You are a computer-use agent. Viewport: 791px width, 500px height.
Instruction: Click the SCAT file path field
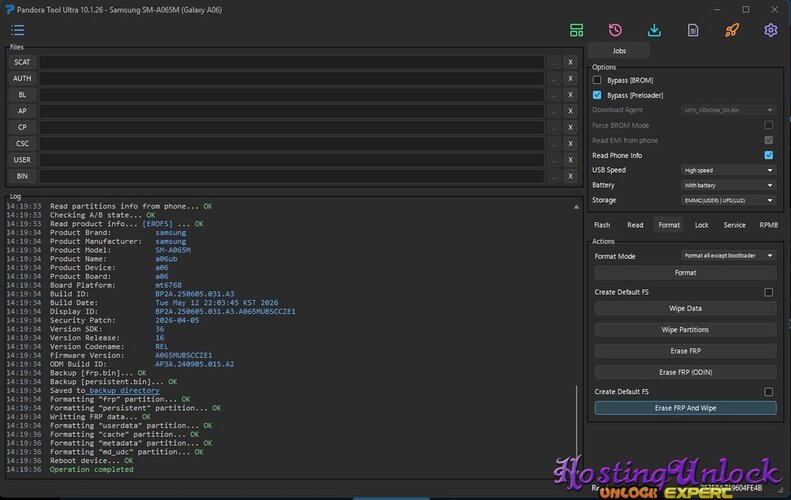click(x=292, y=62)
